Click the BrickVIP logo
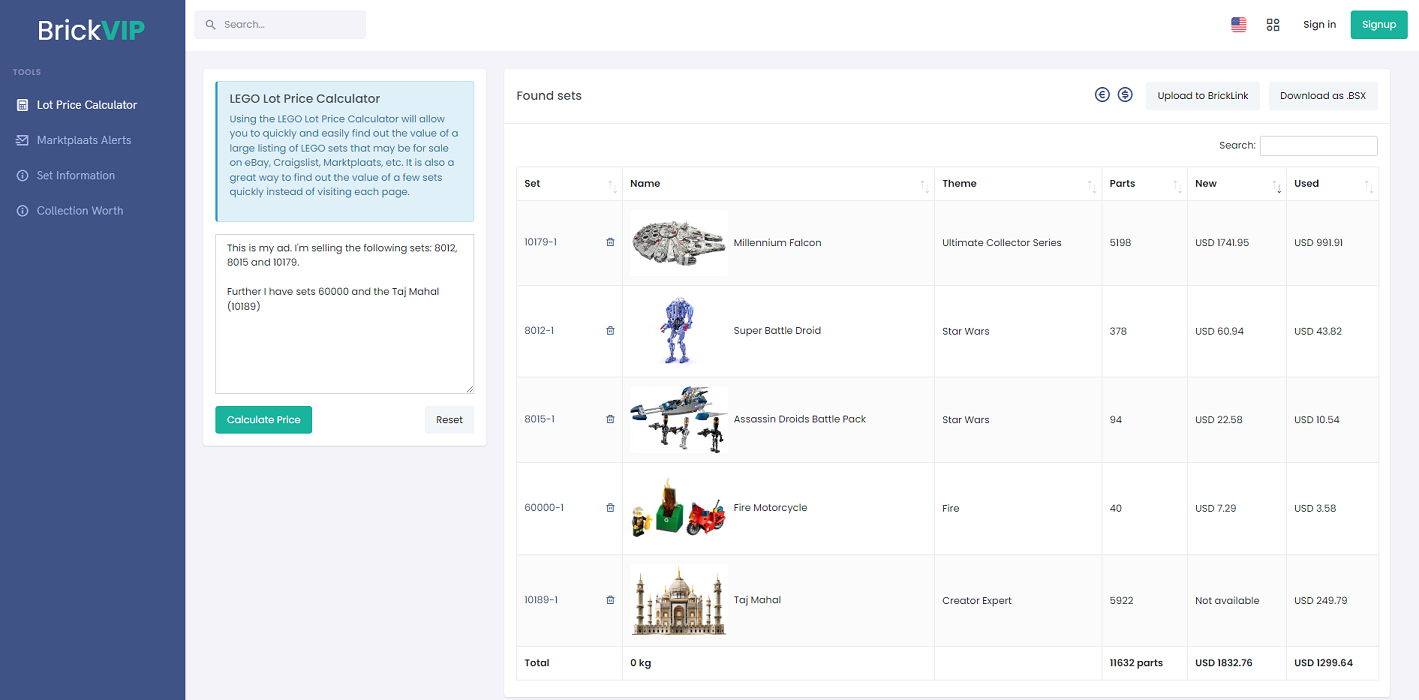Image resolution: width=1419 pixels, height=700 pixels. (x=91, y=30)
